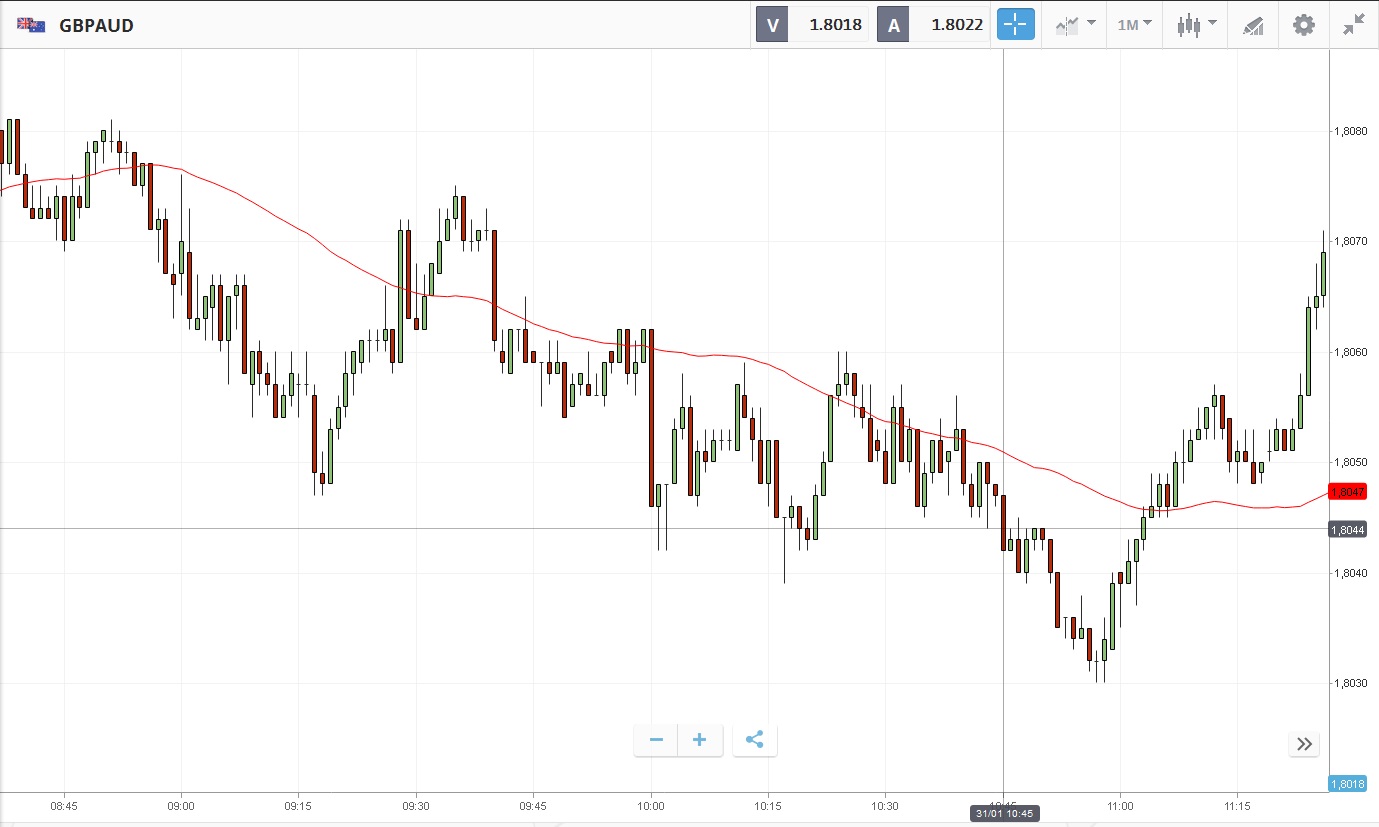This screenshot has height=827, width=1379.
Task: Zoom out with the minus button
Action: [656, 740]
